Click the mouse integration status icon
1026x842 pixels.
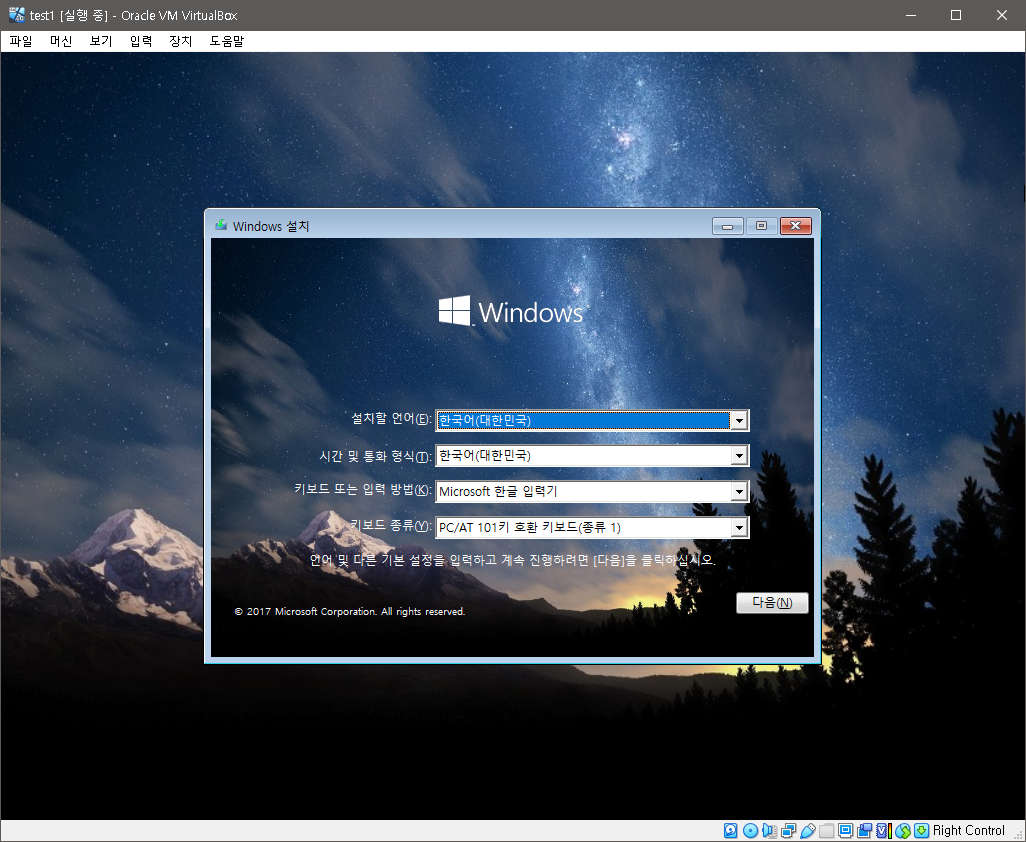point(903,831)
